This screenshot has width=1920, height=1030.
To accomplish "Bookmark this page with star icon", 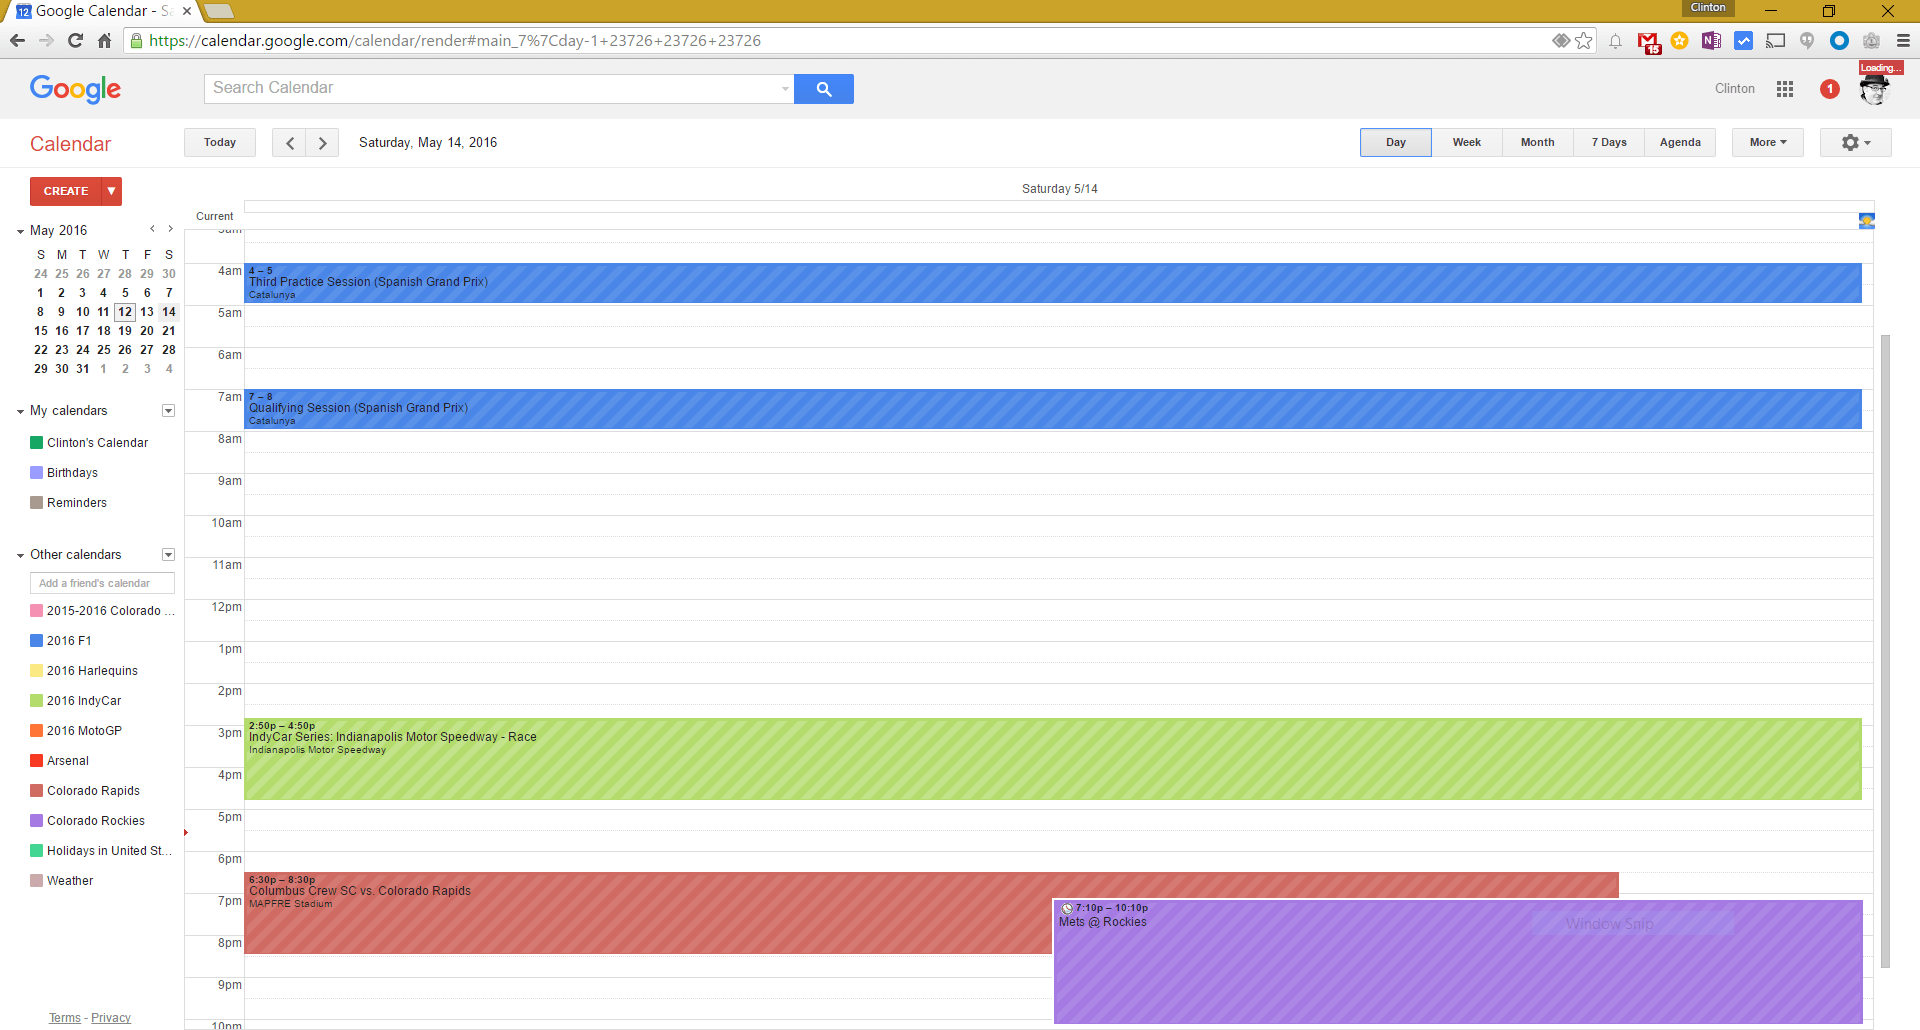I will point(1584,41).
